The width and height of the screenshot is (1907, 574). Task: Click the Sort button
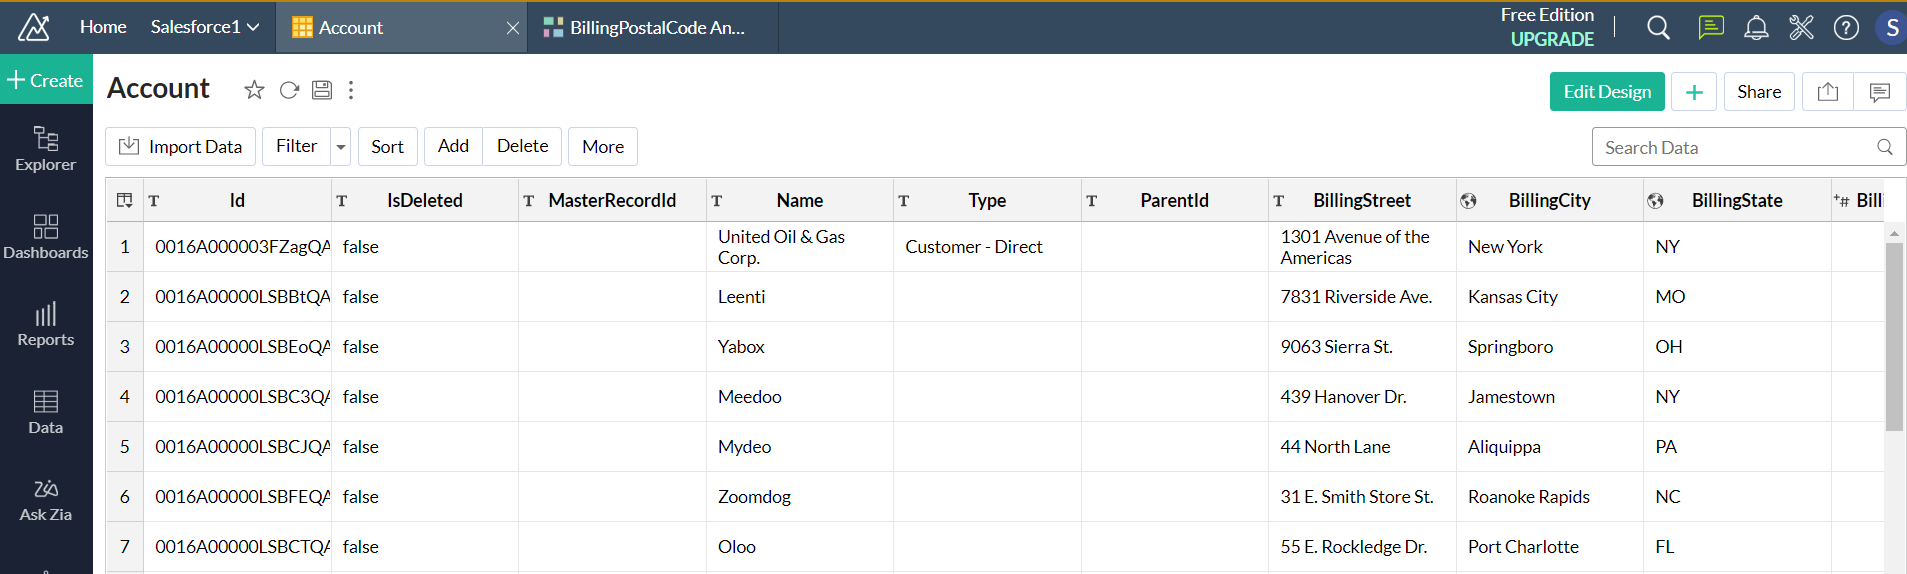pyautogui.click(x=388, y=147)
